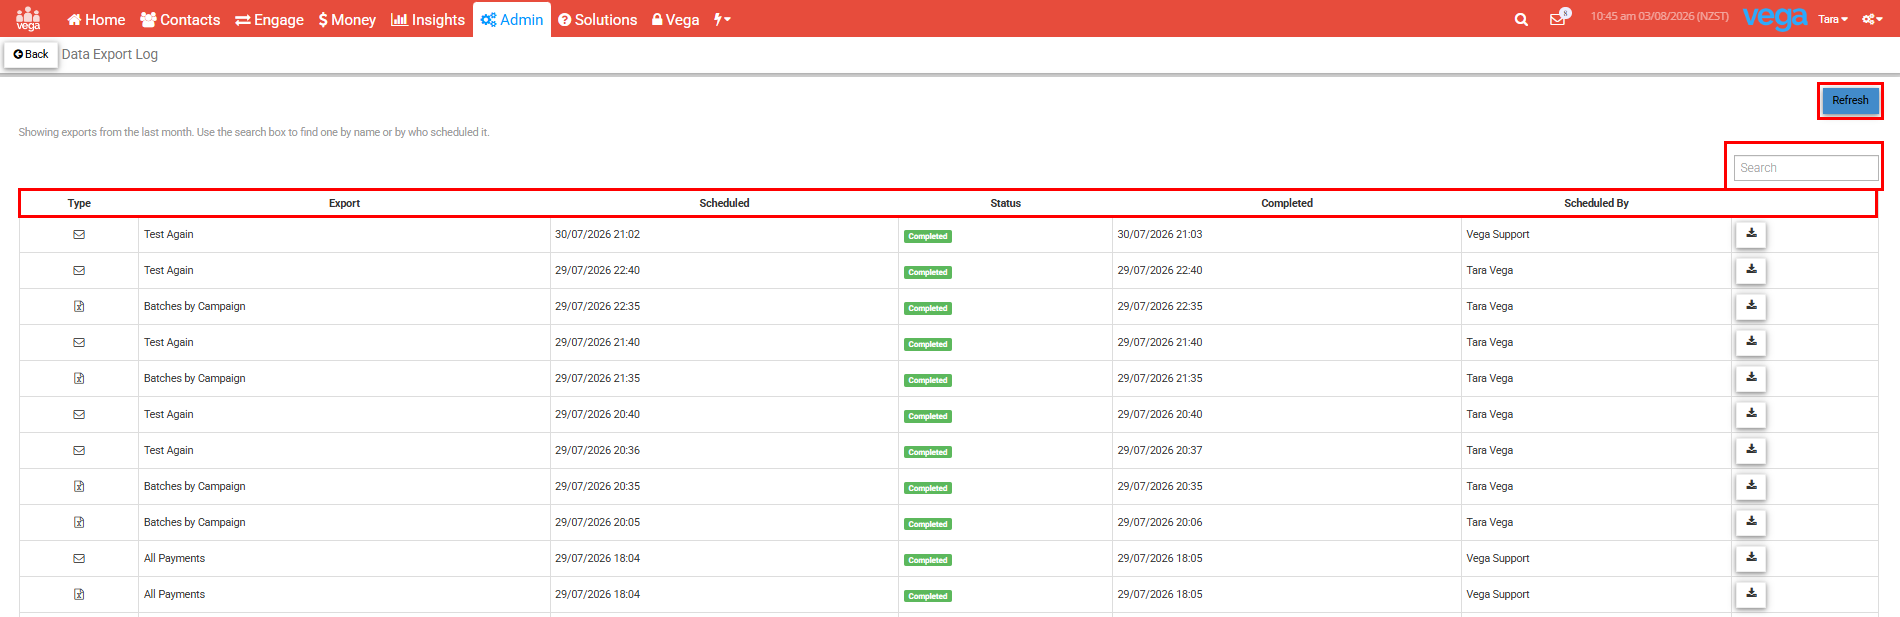Click the date and time text in the navbar
This screenshot has height=617, width=1900.
click(x=1659, y=16)
